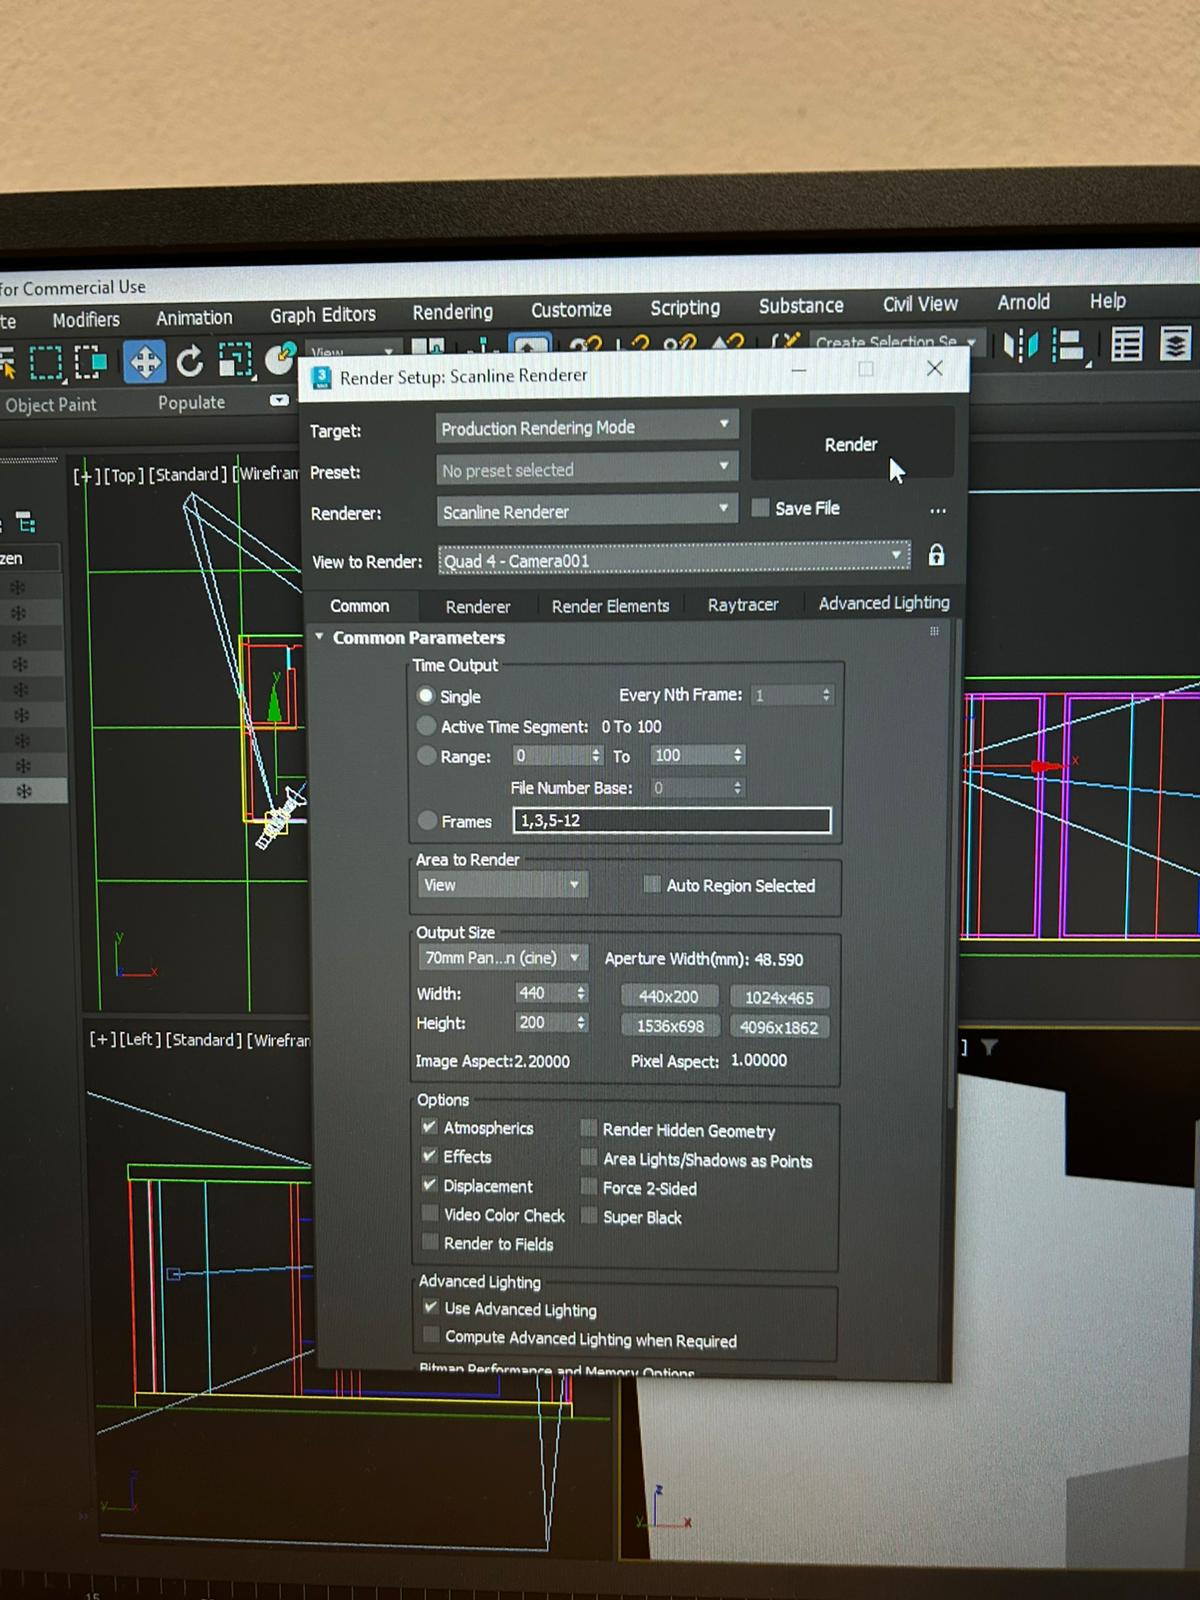Uncheck the Displacement option
The width and height of the screenshot is (1200, 1600).
click(x=429, y=1184)
